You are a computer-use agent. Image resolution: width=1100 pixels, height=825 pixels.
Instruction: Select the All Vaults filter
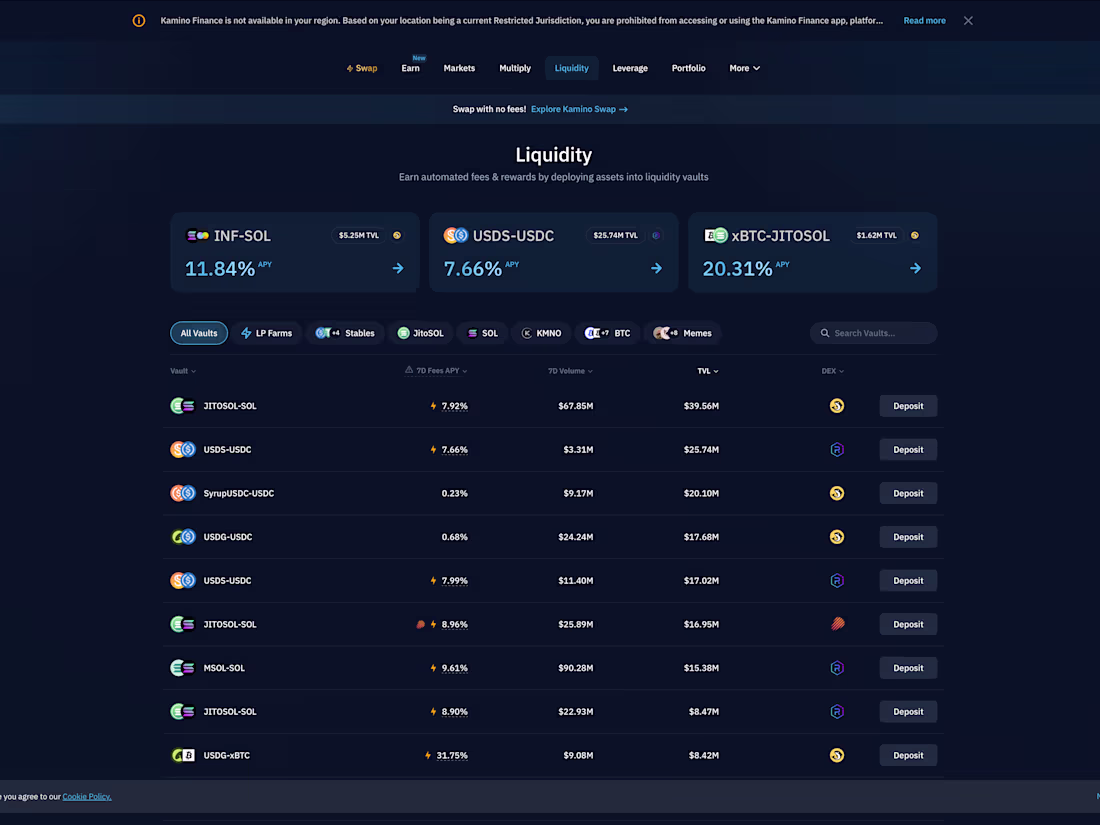199,333
